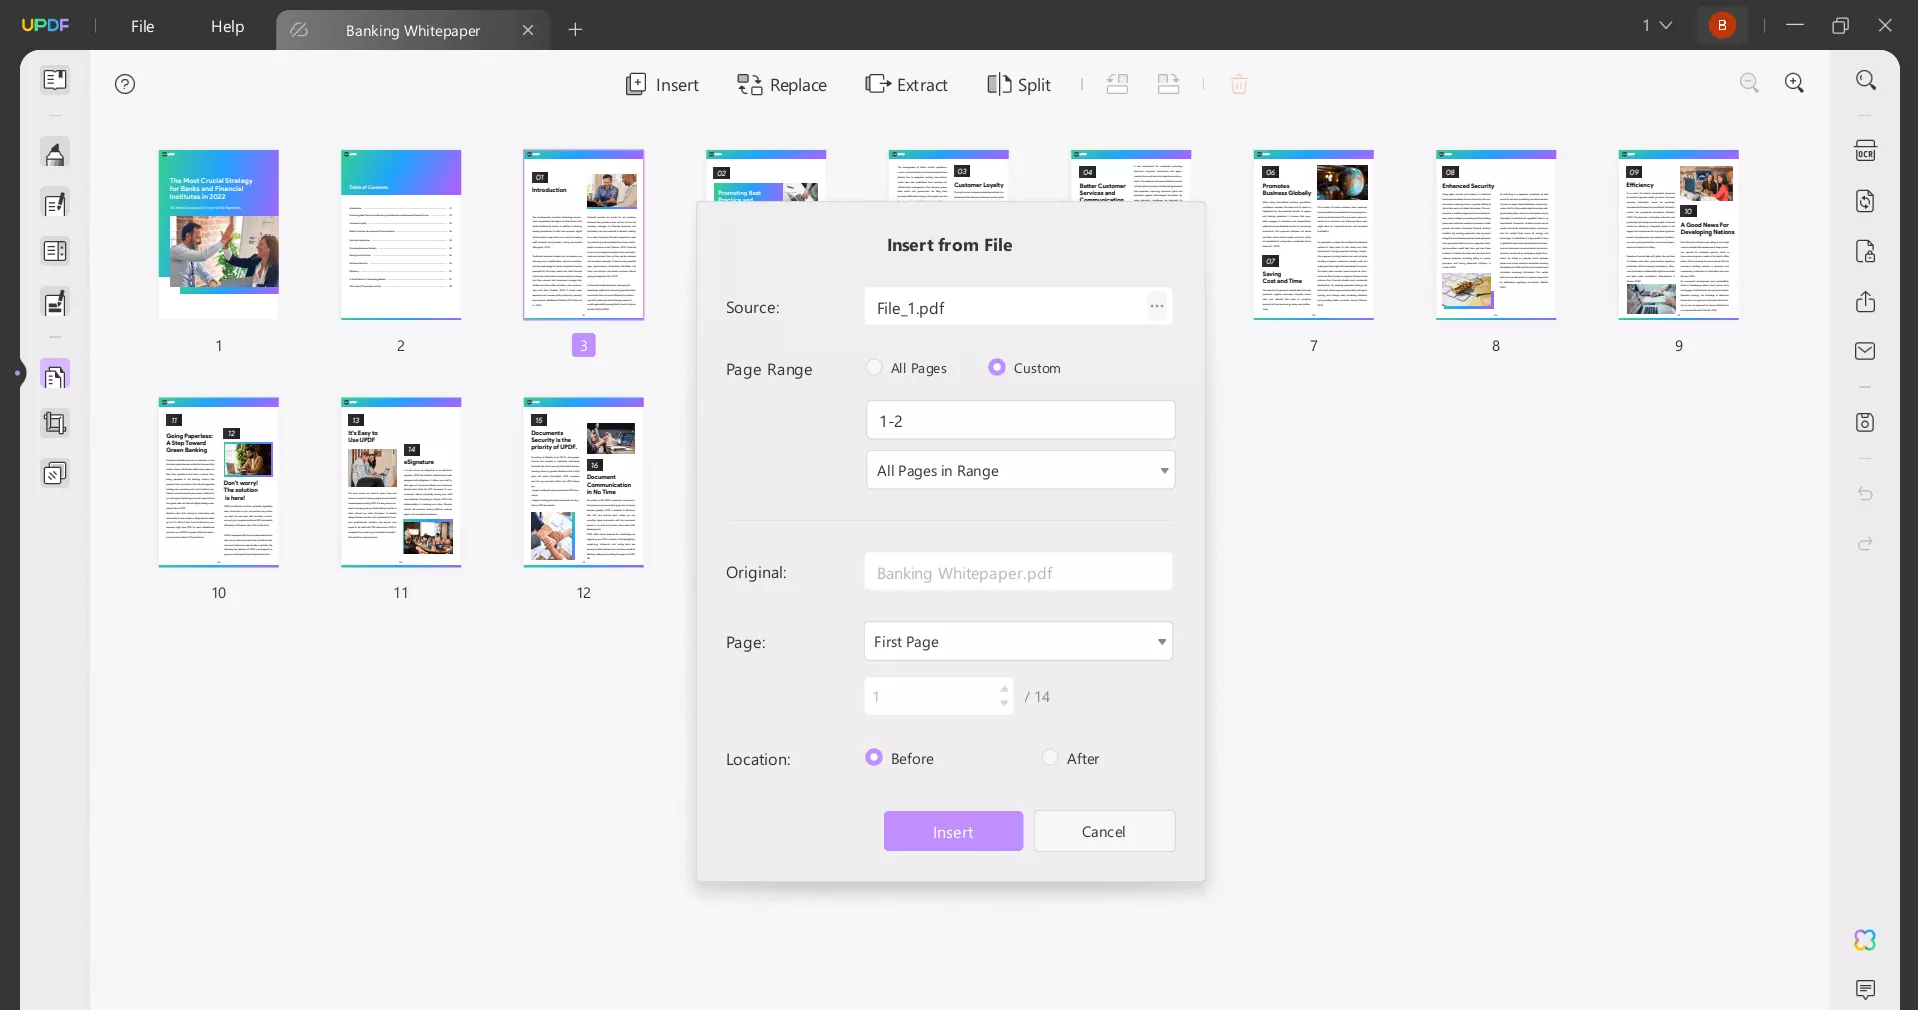The height and width of the screenshot is (1010, 1918).
Task: Select the All Pages radio button
Action: 873,368
